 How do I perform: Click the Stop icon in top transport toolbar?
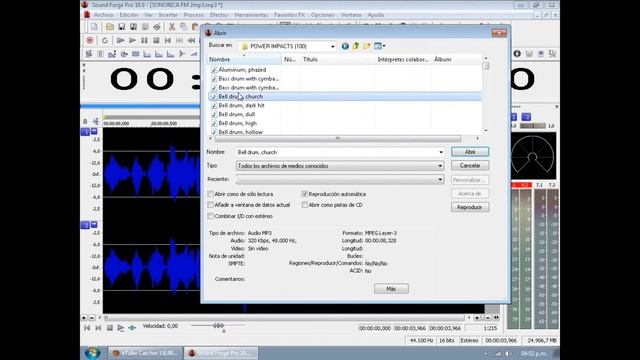tap(156, 40)
